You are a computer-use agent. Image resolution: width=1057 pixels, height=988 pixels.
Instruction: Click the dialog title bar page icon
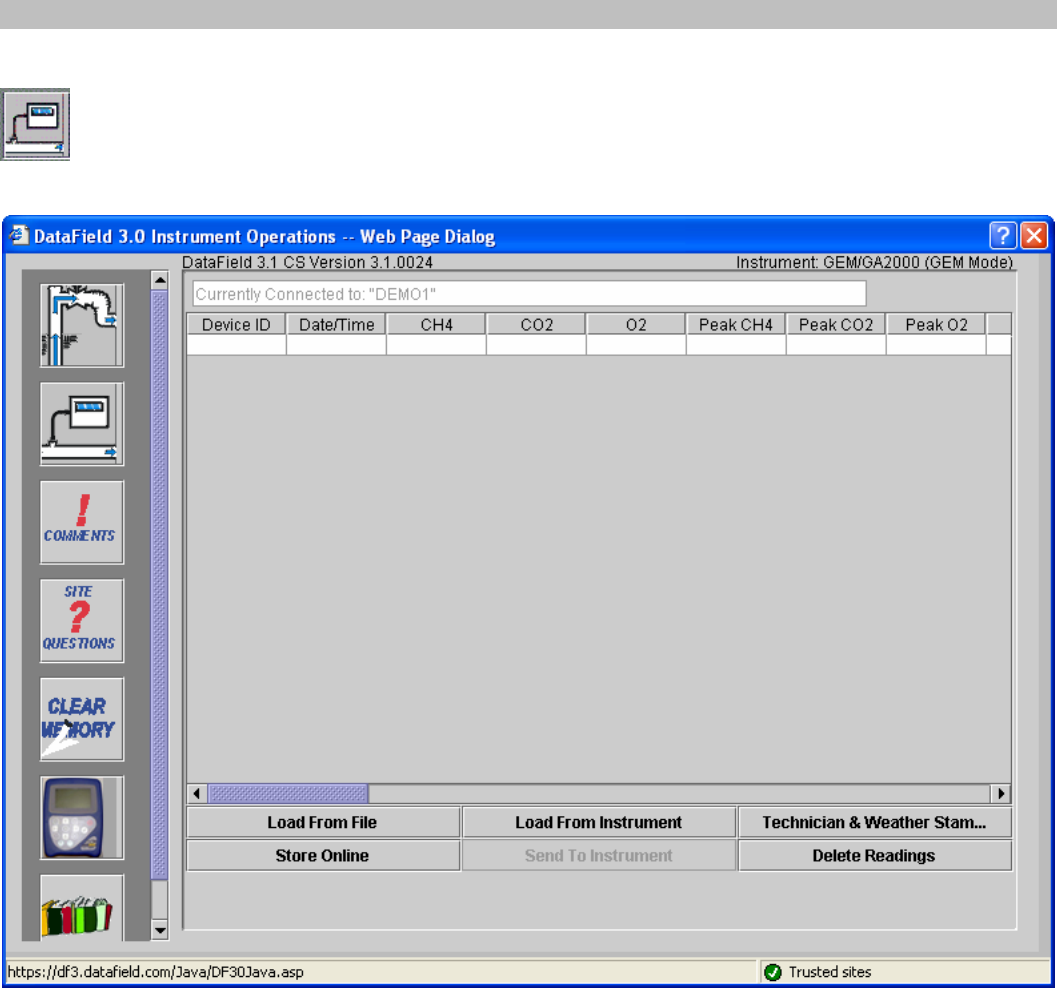[x=18, y=235]
